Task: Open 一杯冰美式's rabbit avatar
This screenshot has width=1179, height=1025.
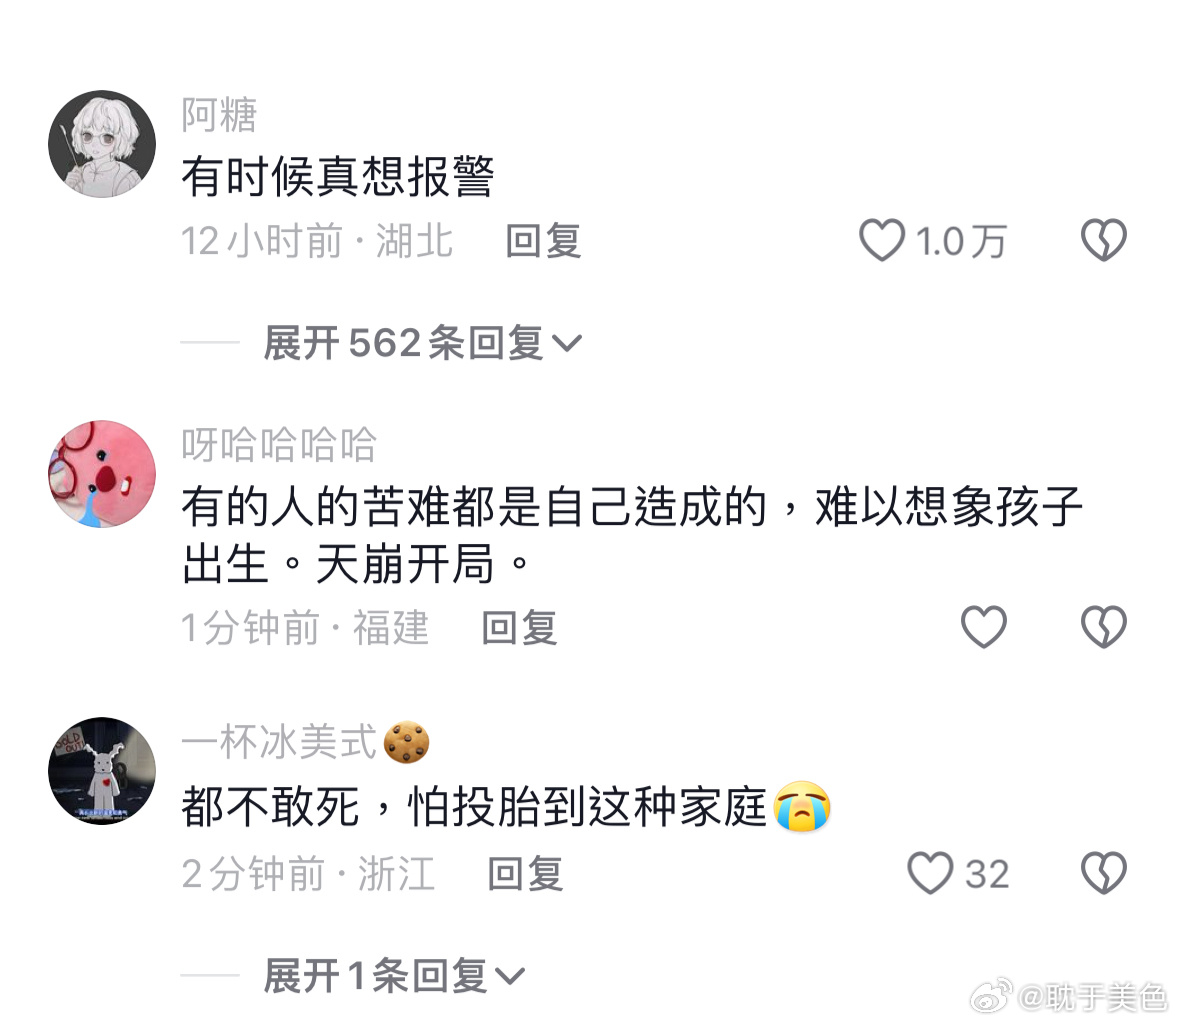Action: [102, 771]
